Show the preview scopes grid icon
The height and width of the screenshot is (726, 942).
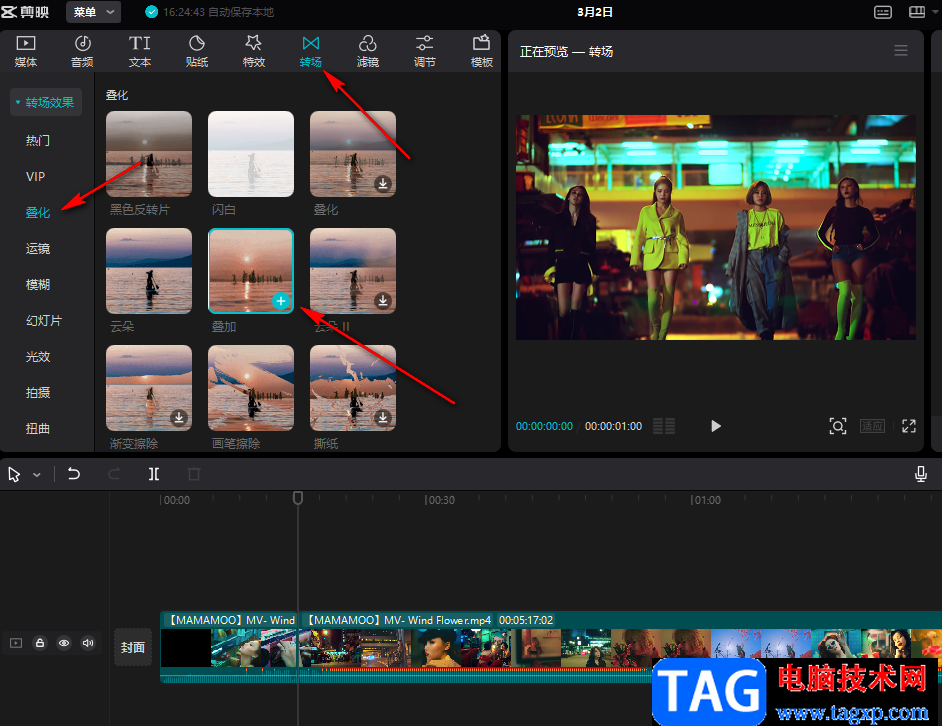[x=664, y=426]
